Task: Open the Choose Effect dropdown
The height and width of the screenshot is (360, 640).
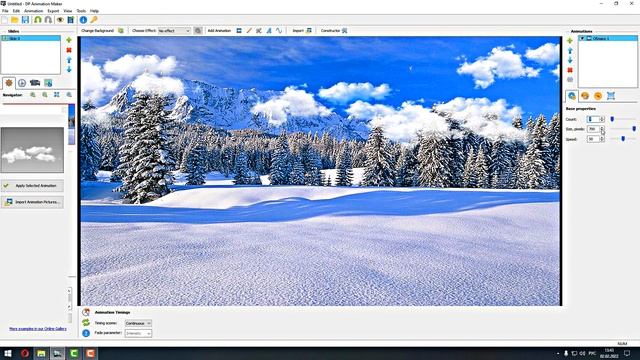Action: pyautogui.click(x=174, y=31)
